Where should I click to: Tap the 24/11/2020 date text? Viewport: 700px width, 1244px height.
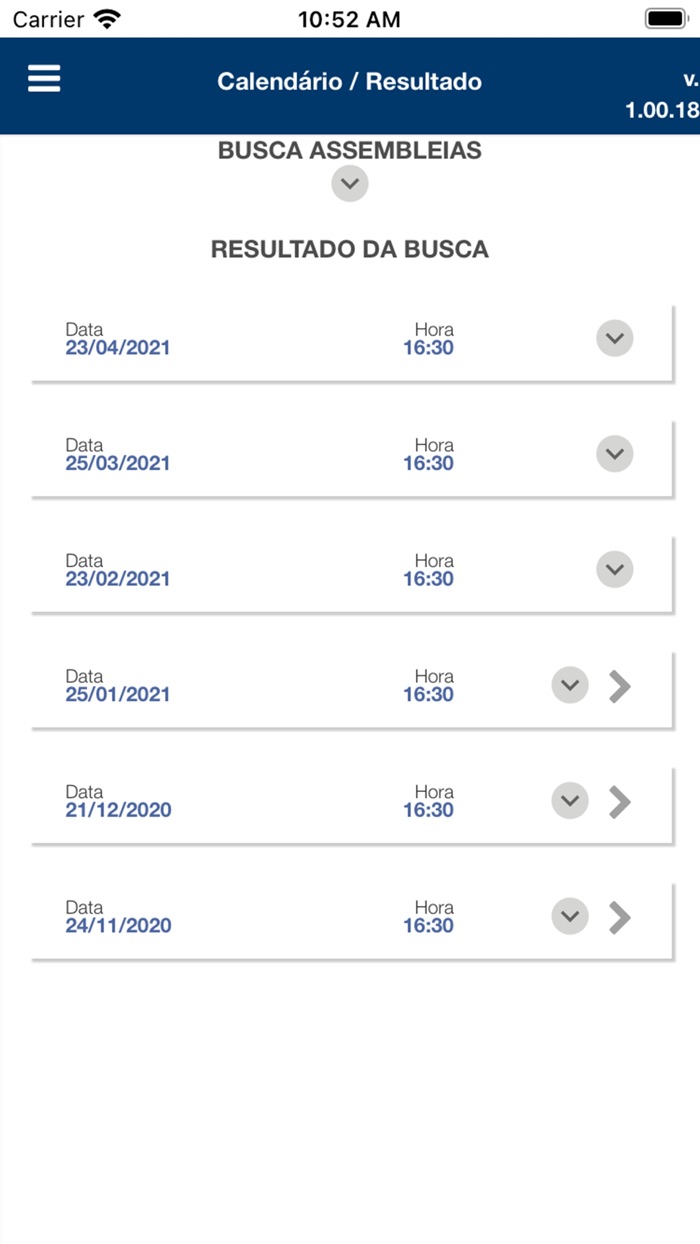118,925
